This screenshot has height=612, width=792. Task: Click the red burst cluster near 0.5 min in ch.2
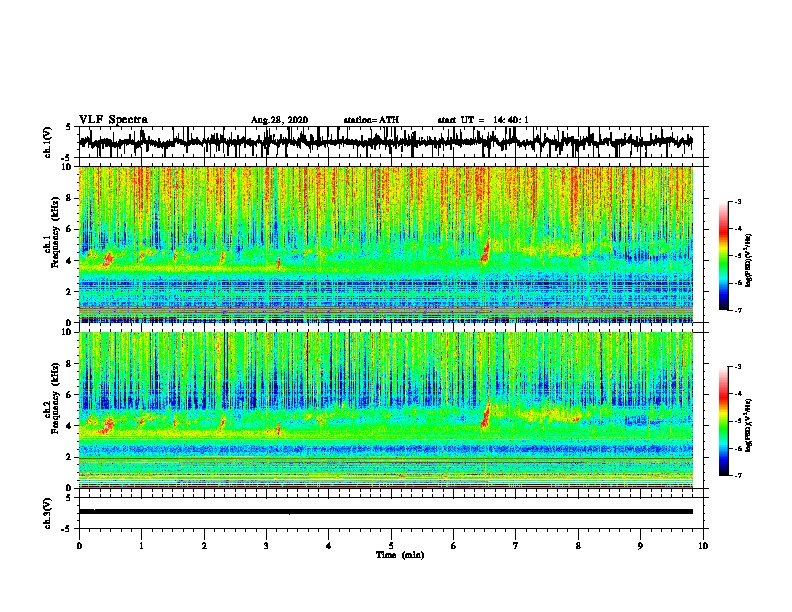coord(107,426)
